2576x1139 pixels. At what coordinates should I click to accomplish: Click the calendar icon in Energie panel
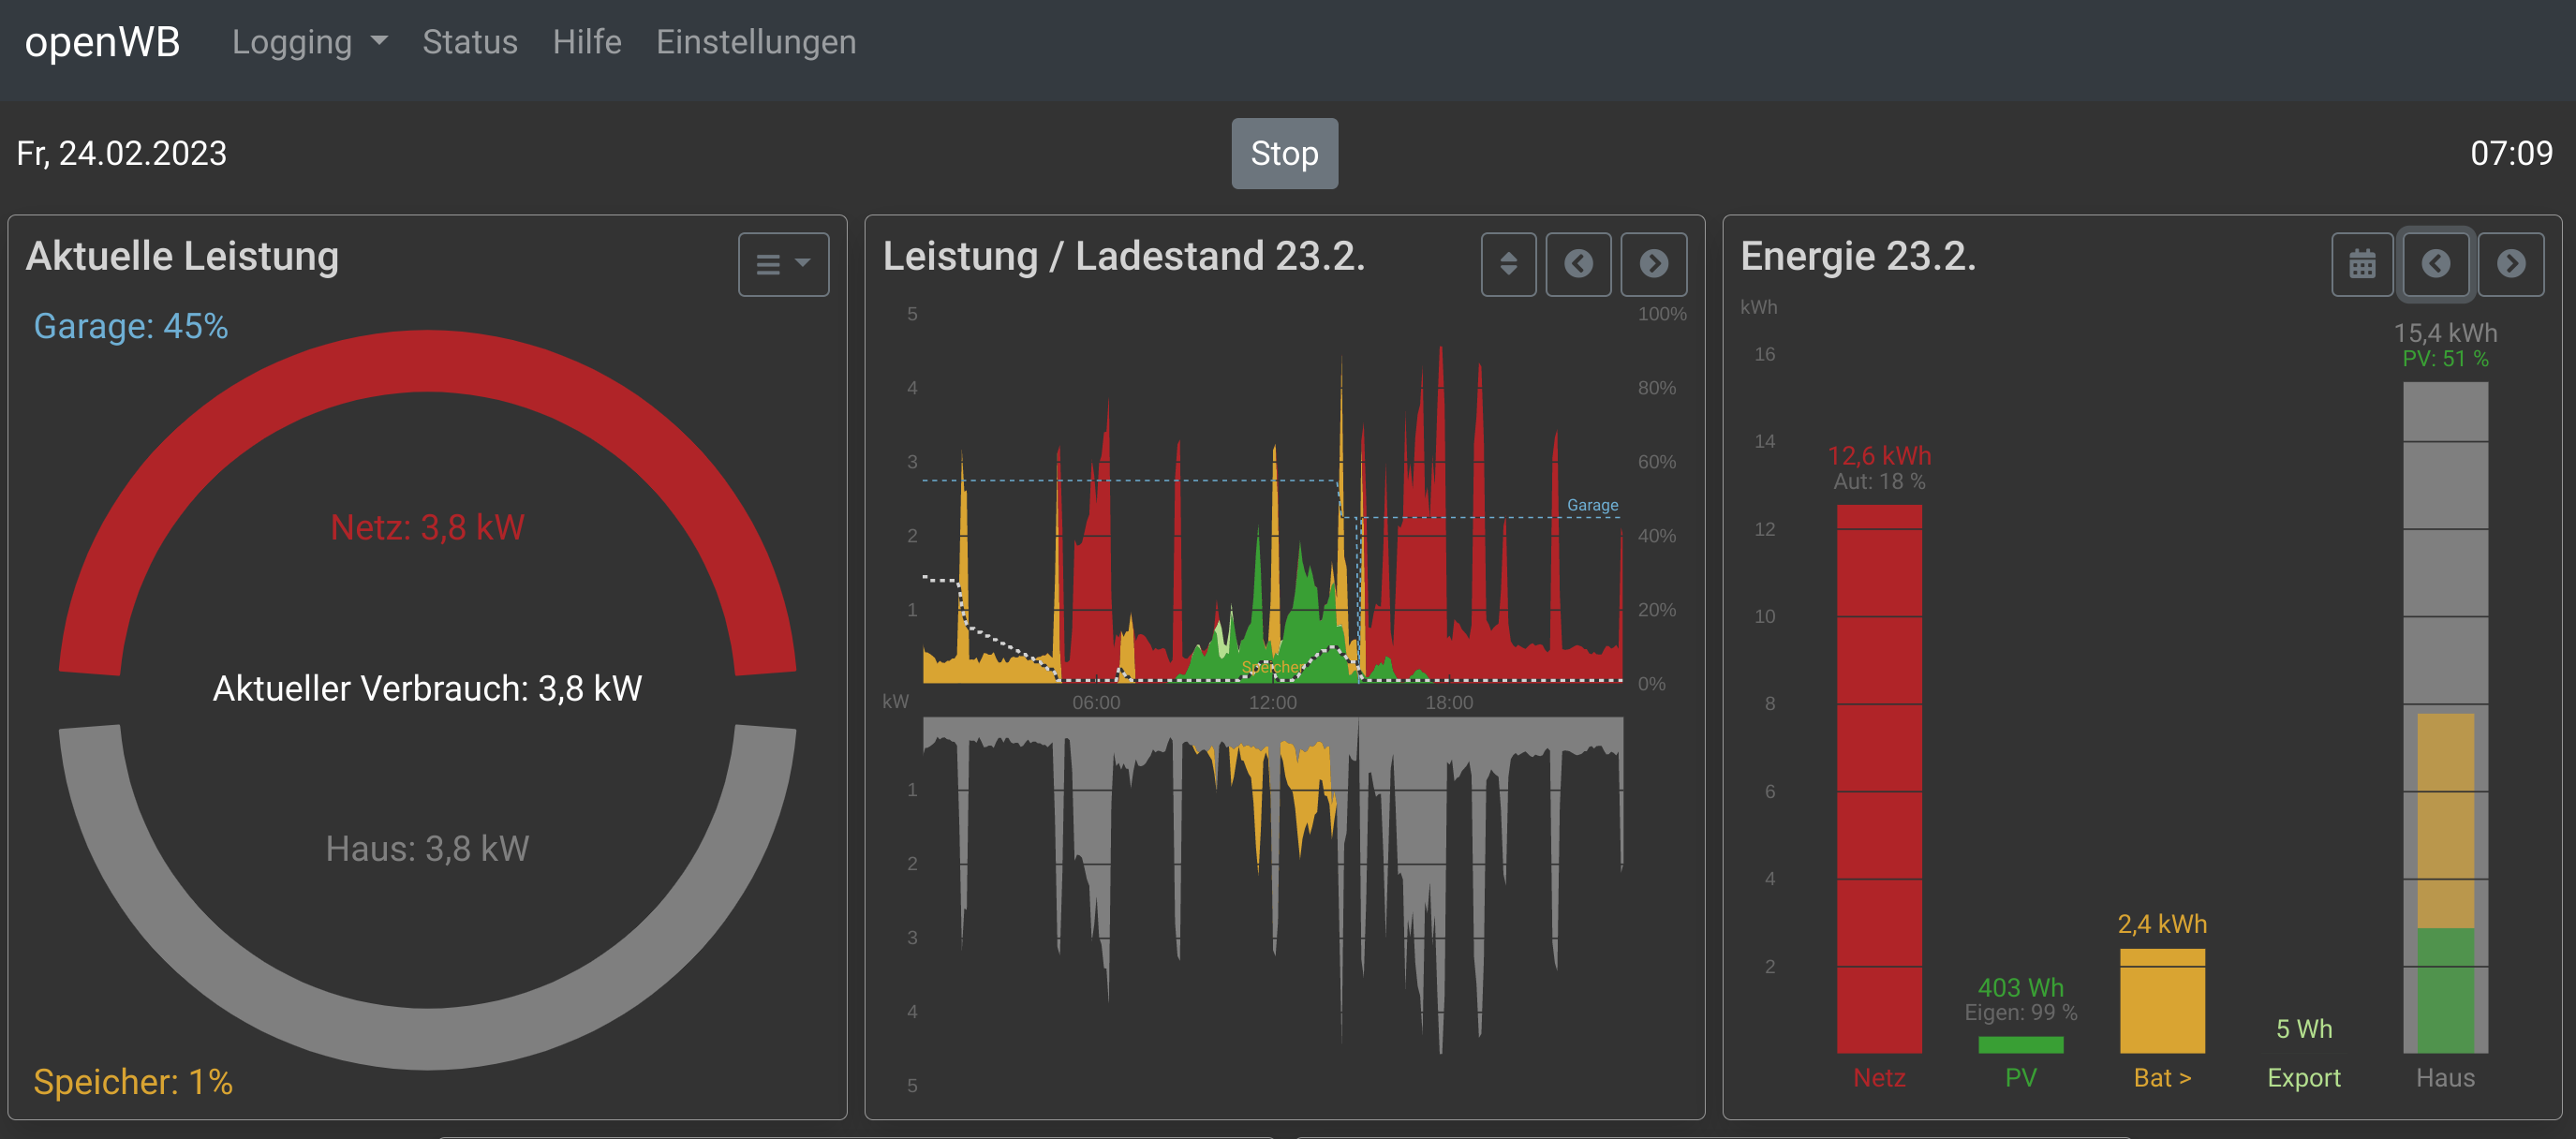tap(2362, 264)
